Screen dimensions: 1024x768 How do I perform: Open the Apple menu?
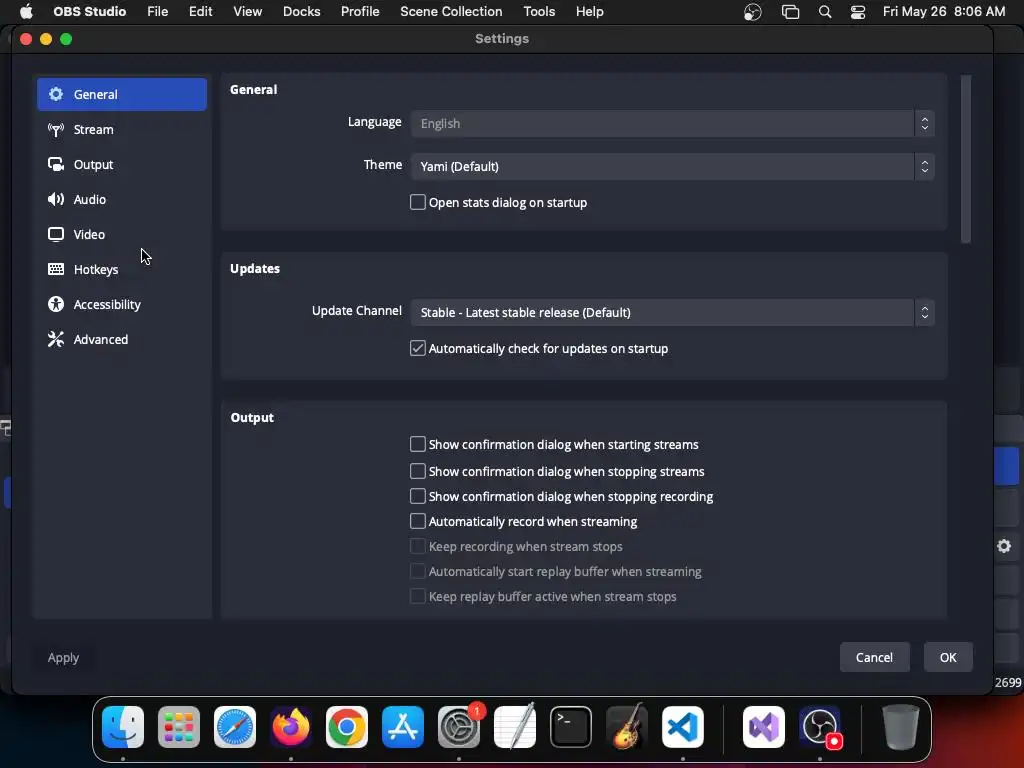[x=26, y=11]
